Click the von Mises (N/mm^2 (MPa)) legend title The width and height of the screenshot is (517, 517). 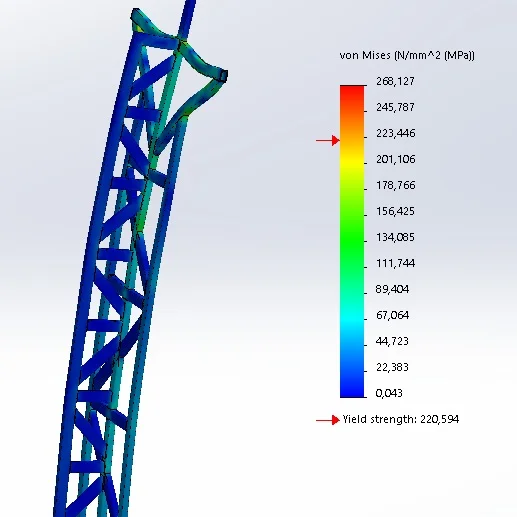pos(407,55)
